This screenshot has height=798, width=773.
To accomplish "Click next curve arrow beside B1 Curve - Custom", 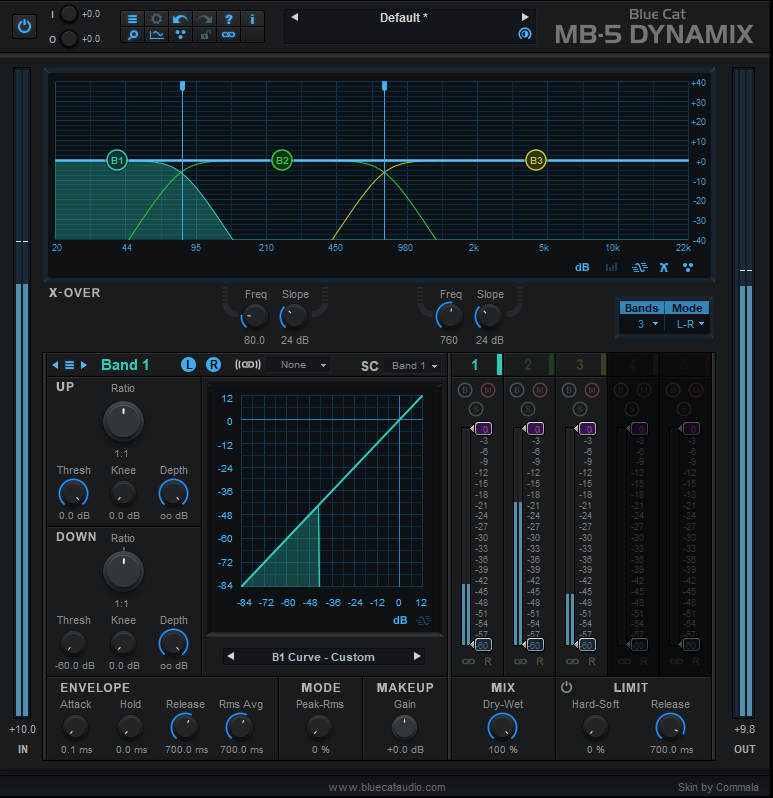I will click(x=417, y=657).
